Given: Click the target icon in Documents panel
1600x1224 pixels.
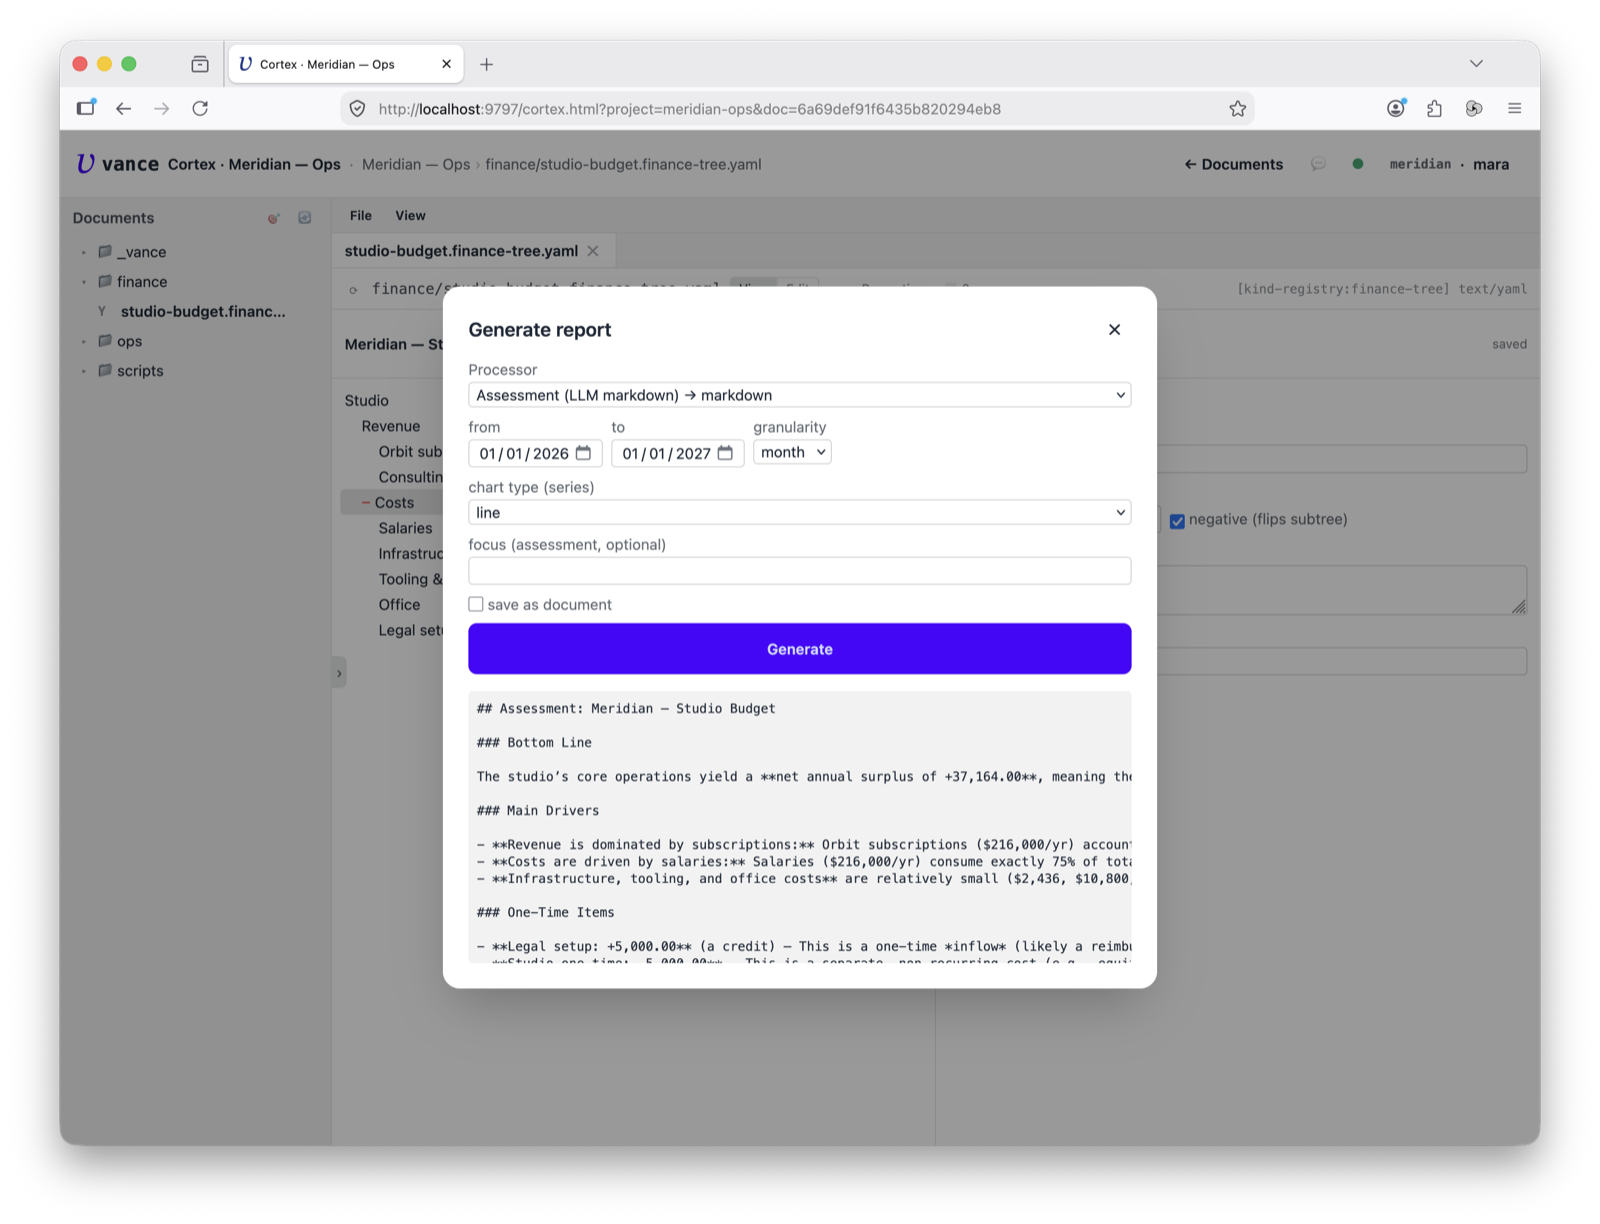Looking at the screenshot, I should [x=273, y=218].
